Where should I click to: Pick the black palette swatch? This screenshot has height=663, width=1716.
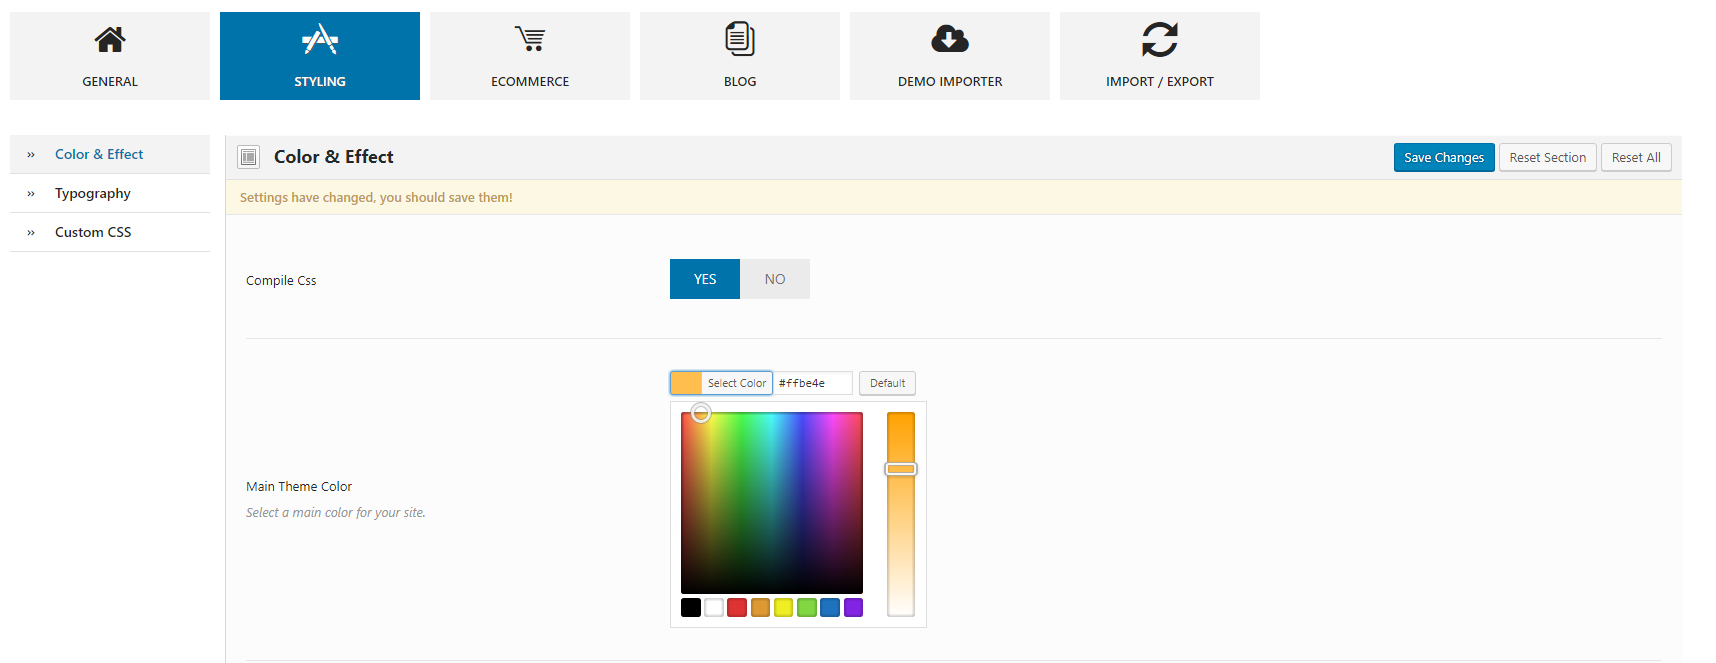tap(691, 607)
